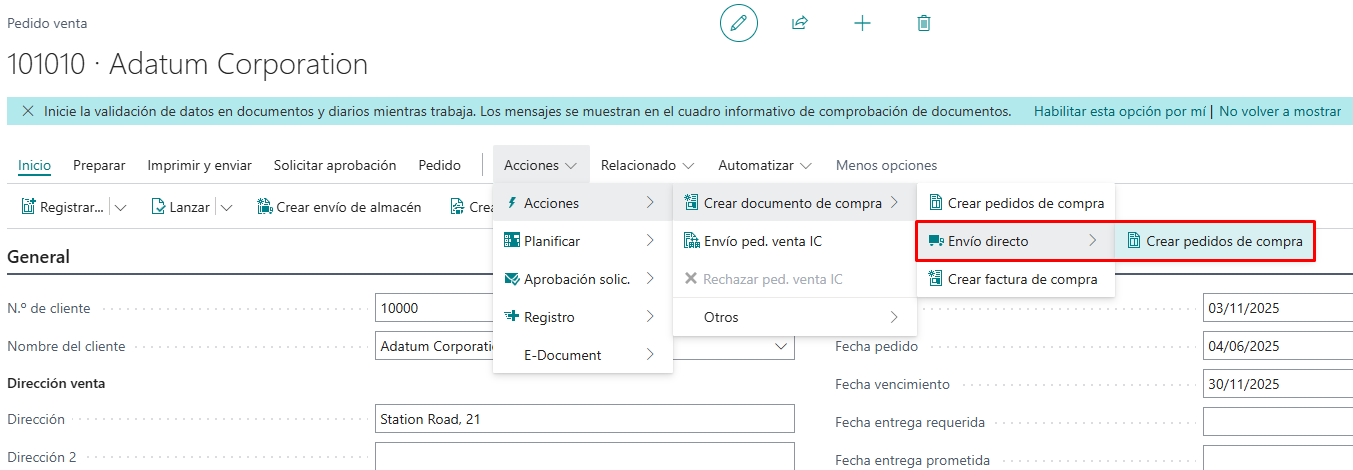Open the Envío directo submenu
Screen dimensions: 1353x470
click(1015, 241)
